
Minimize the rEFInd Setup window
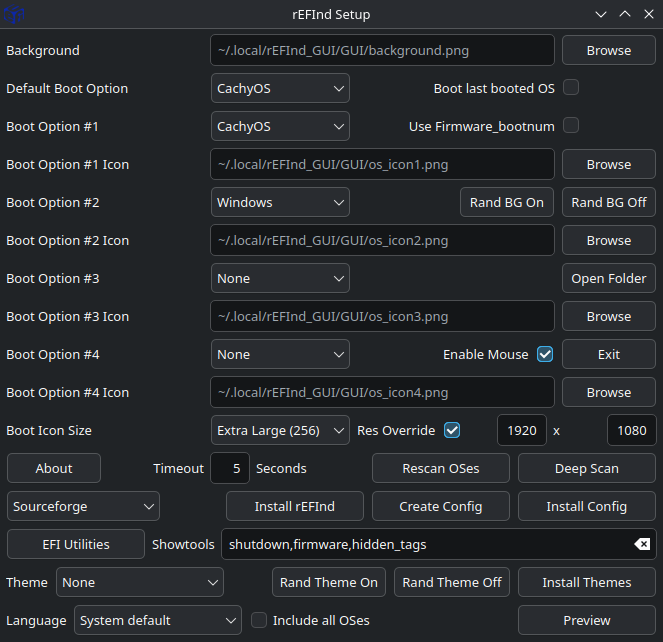(601, 14)
